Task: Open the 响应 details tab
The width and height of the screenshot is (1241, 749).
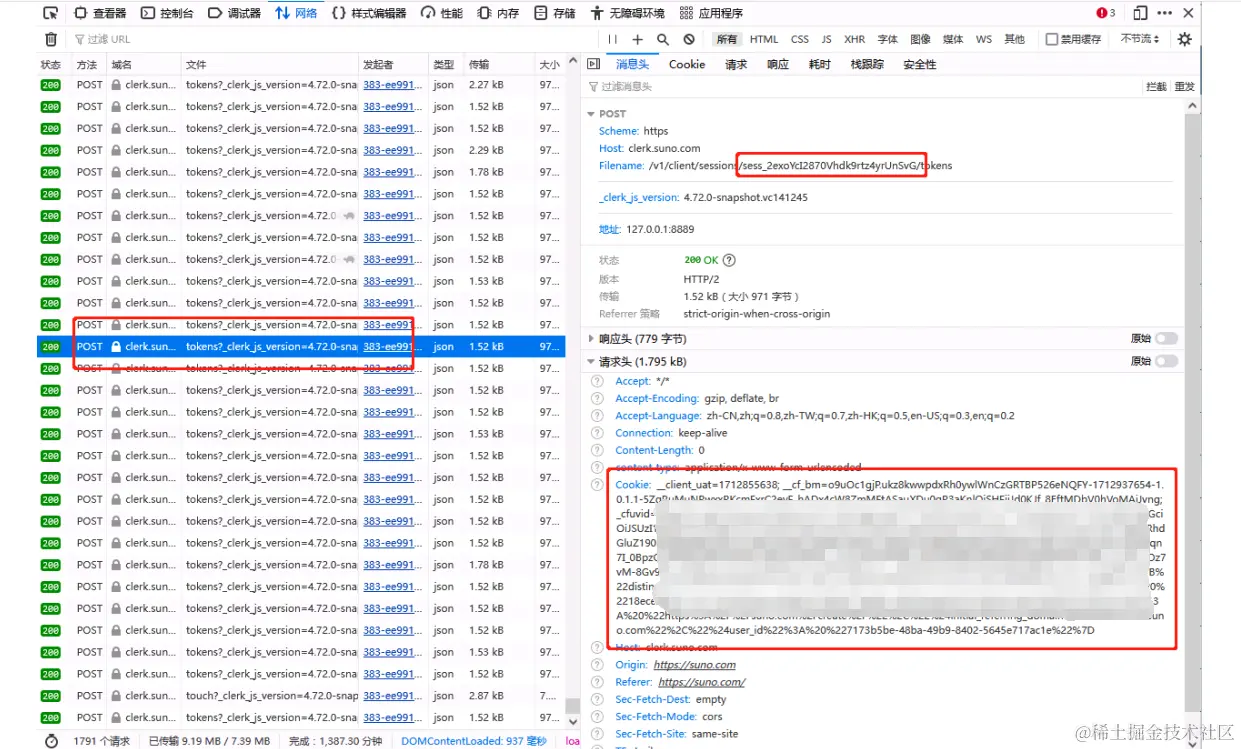Action: [x=778, y=64]
